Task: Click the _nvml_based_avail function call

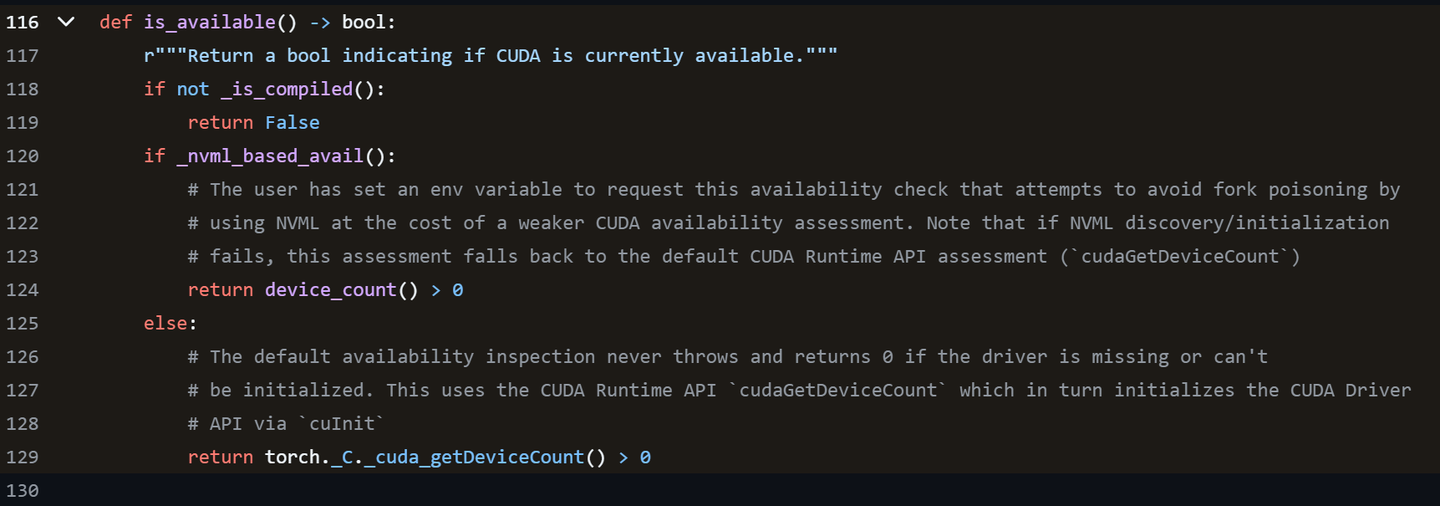Action: tap(270, 156)
